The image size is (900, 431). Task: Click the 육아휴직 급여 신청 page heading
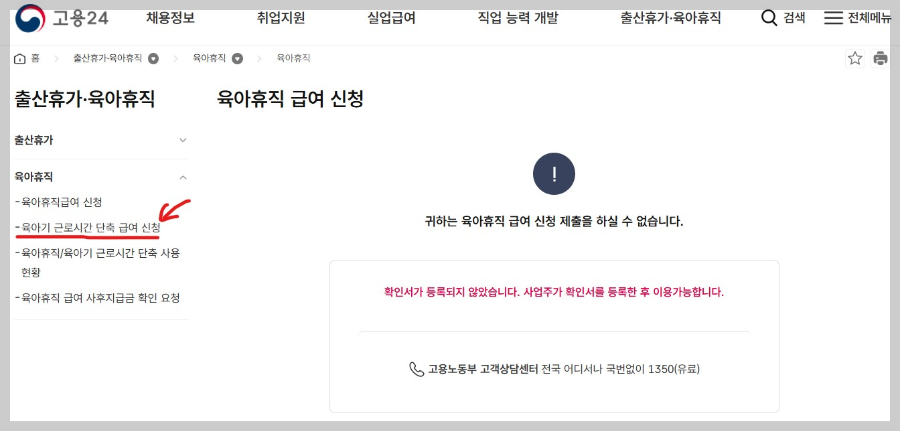(290, 99)
